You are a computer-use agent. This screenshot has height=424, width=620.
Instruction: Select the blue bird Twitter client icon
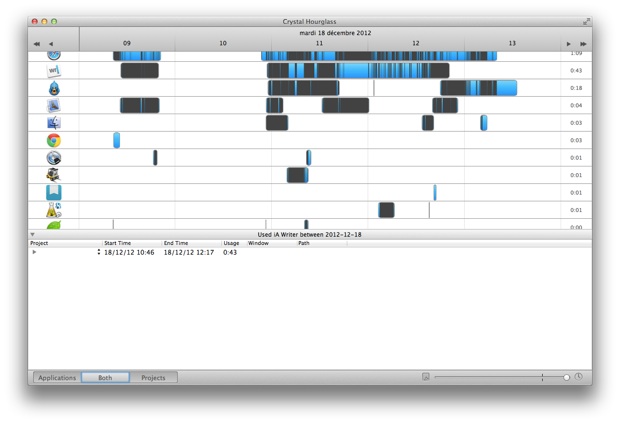(54, 88)
